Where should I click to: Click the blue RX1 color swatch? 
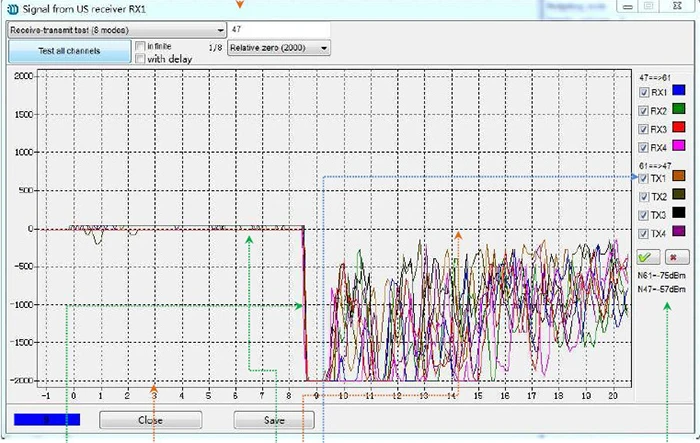(679, 90)
